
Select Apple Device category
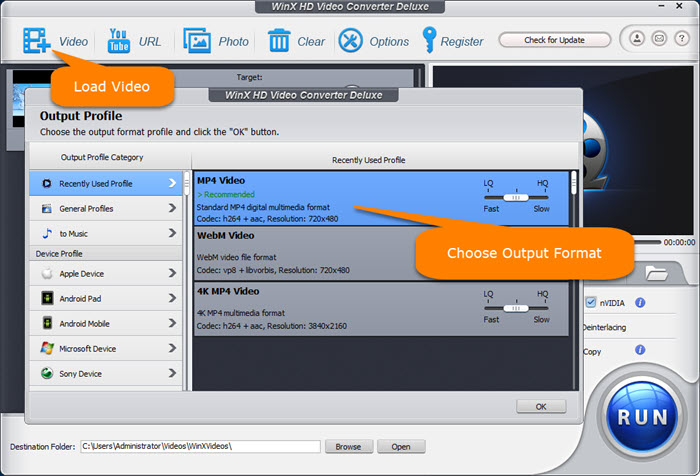pos(106,273)
